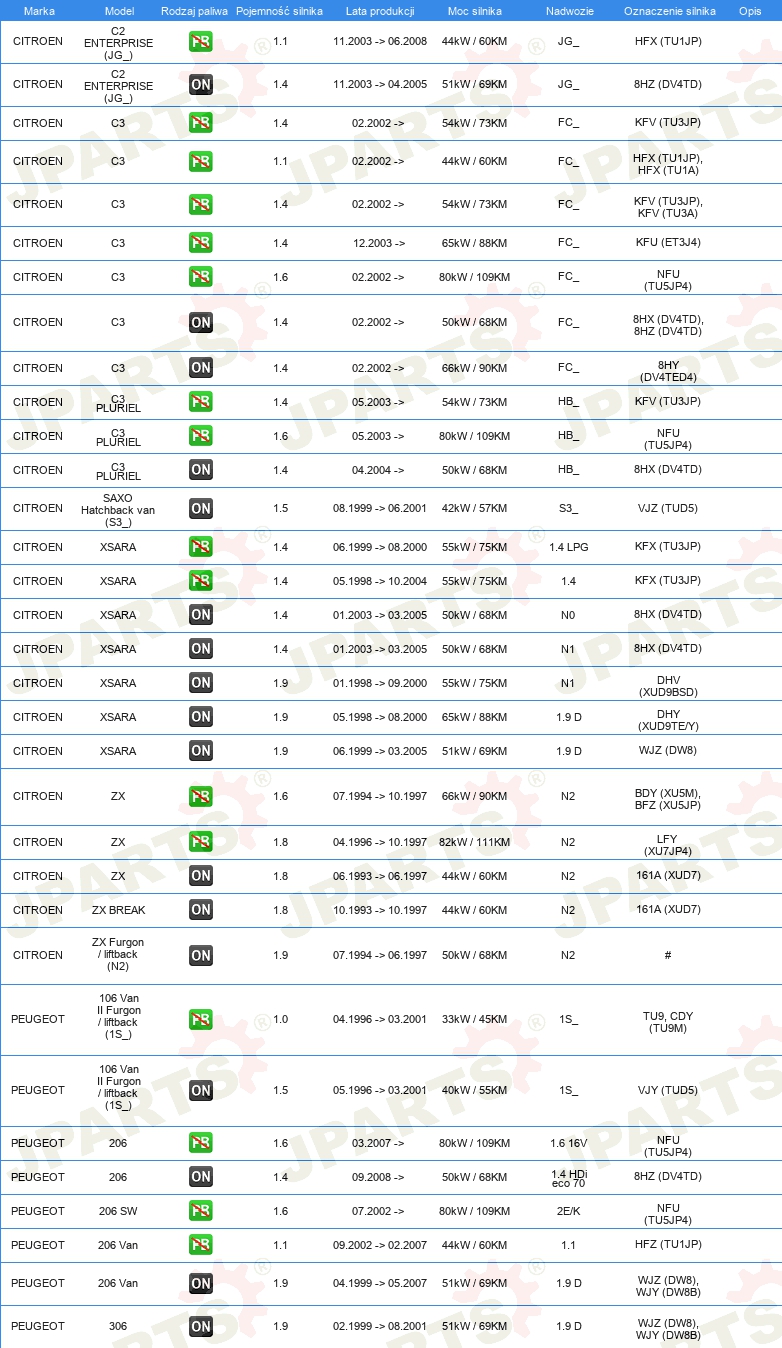This screenshot has width=782, height=1348.
Task: Click the Marka column header
Action: (38, 10)
